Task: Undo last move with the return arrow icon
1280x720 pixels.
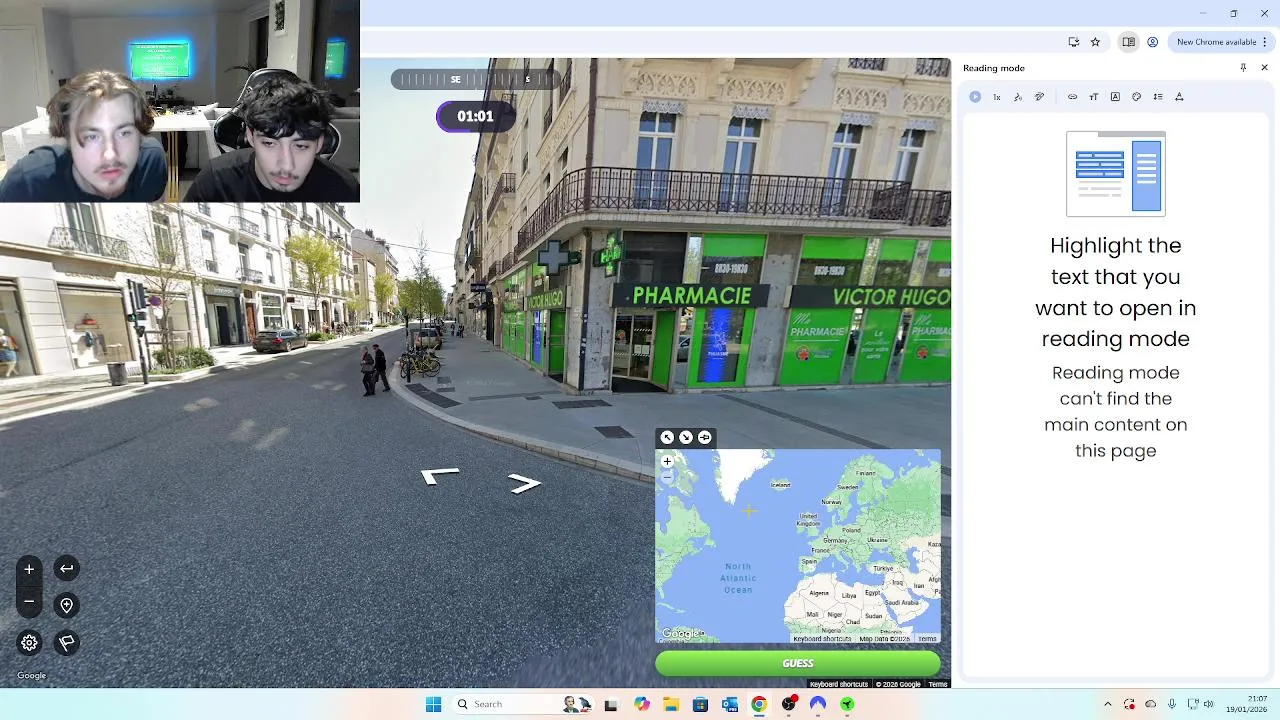Action: pos(67,569)
